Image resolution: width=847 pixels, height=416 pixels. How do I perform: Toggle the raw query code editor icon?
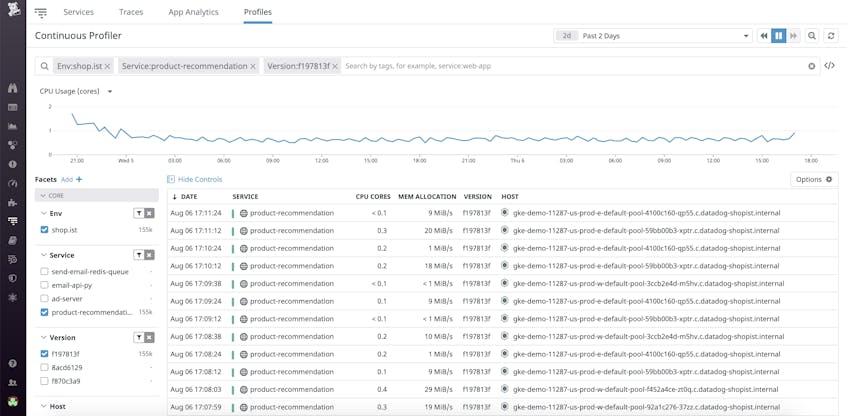pyautogui.click(x=829, y=66)
